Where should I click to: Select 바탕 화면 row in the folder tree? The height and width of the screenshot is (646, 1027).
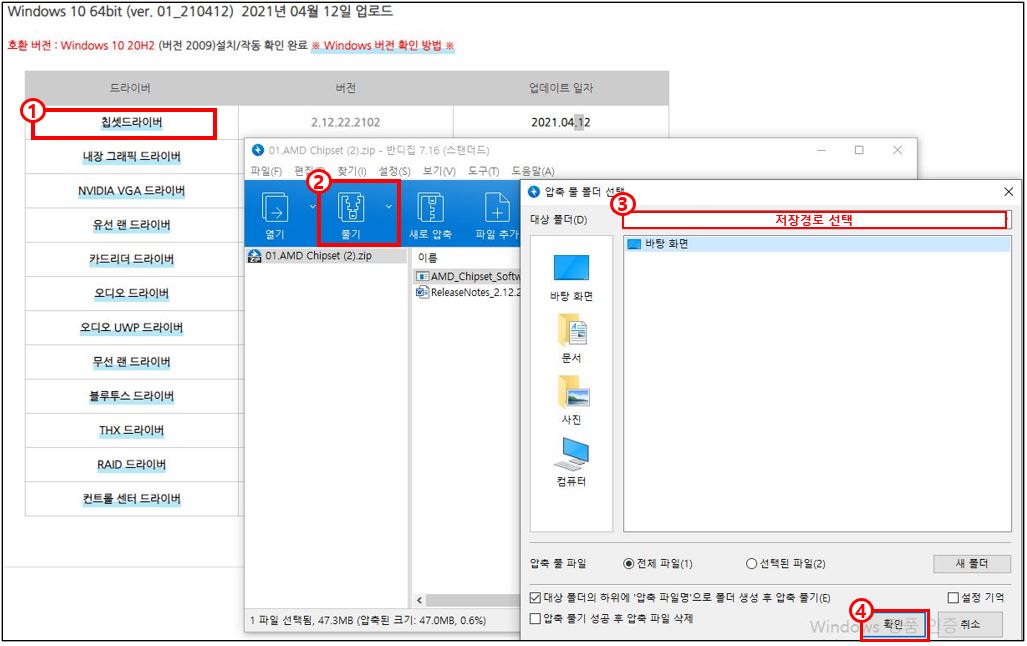tap(817, 244)
